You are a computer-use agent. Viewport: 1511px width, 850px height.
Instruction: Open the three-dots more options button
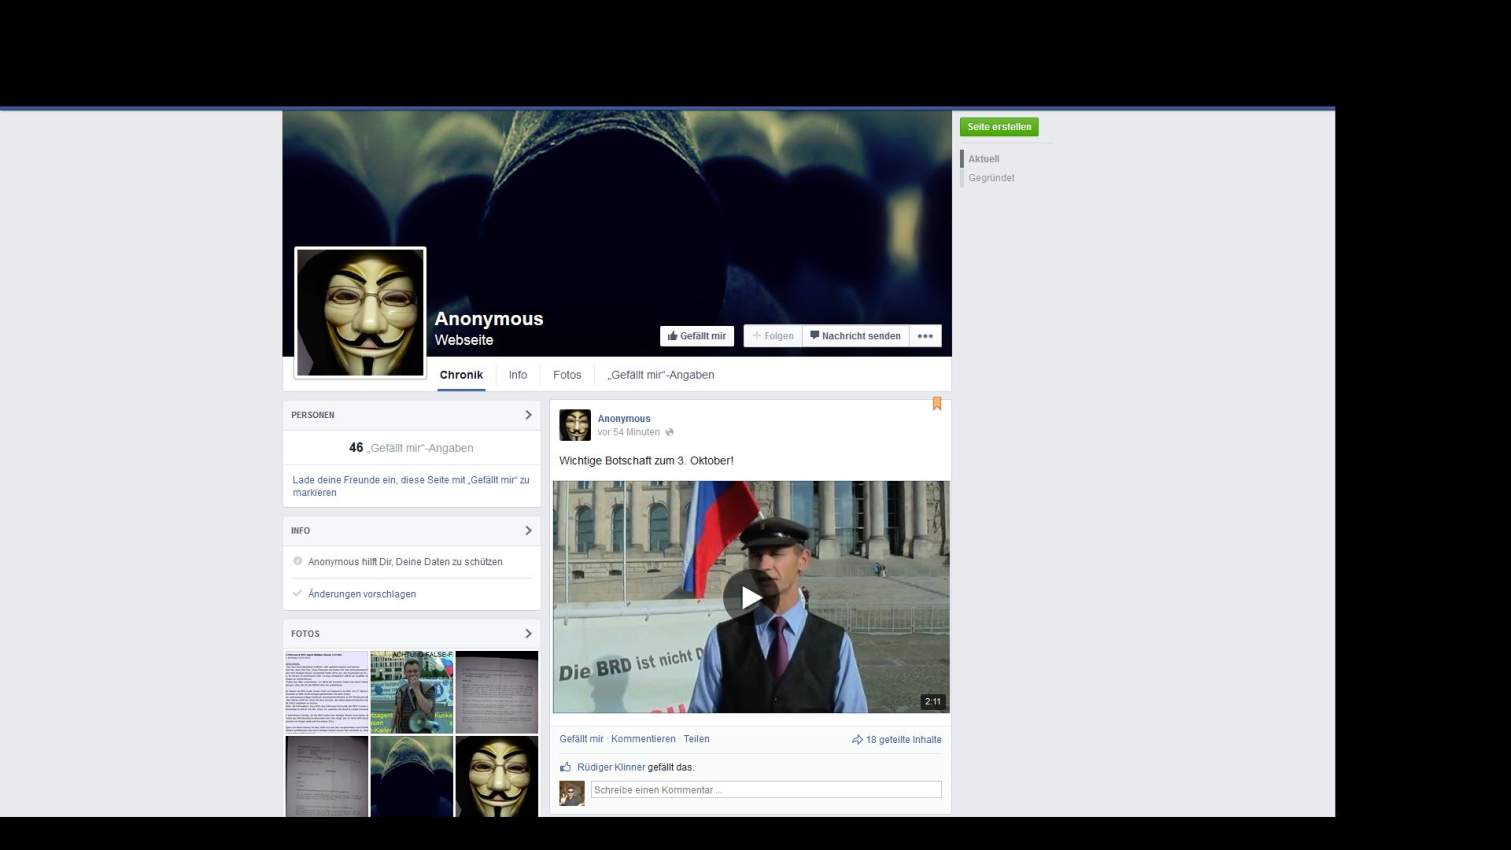(x=925, y=336)
